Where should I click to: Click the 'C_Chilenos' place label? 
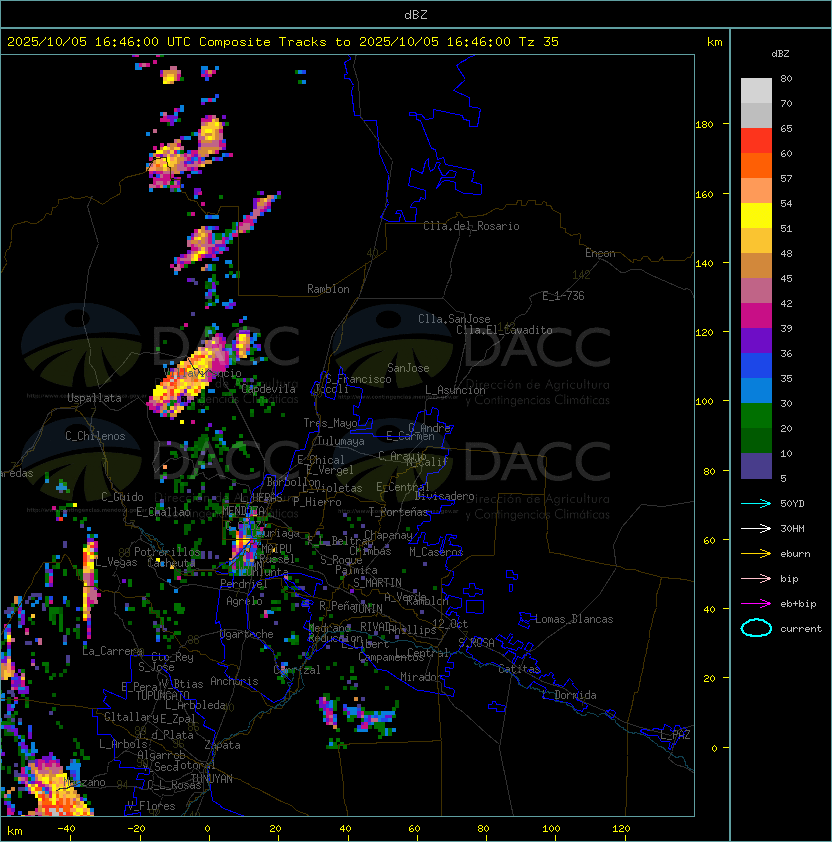(x=95, y=436)
